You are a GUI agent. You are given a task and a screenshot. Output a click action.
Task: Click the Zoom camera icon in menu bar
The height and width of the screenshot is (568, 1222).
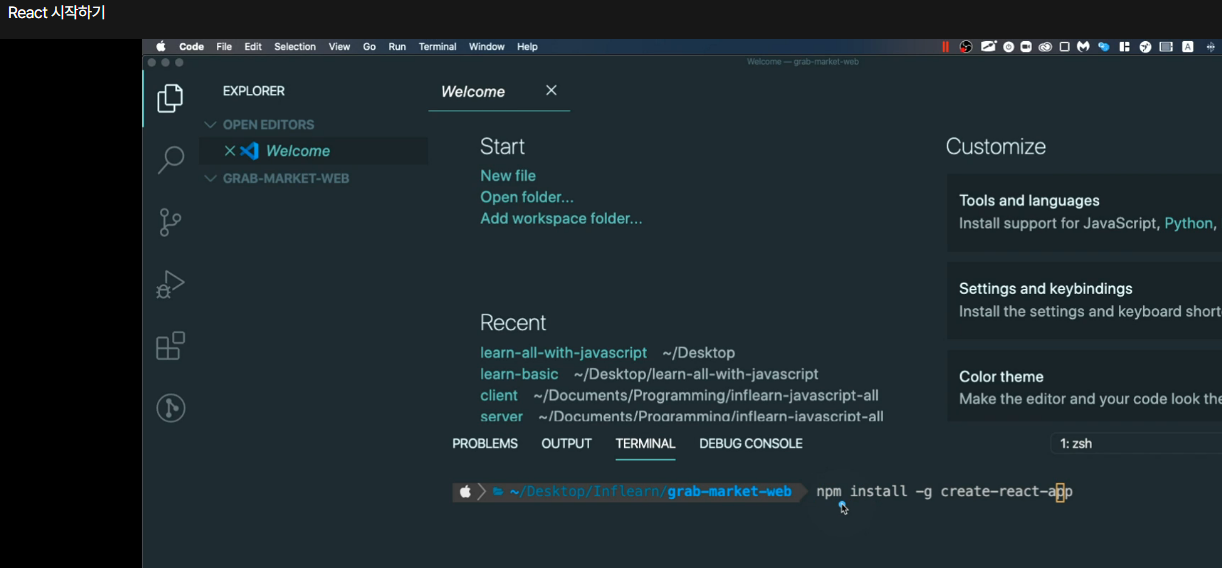[1026, 47]
